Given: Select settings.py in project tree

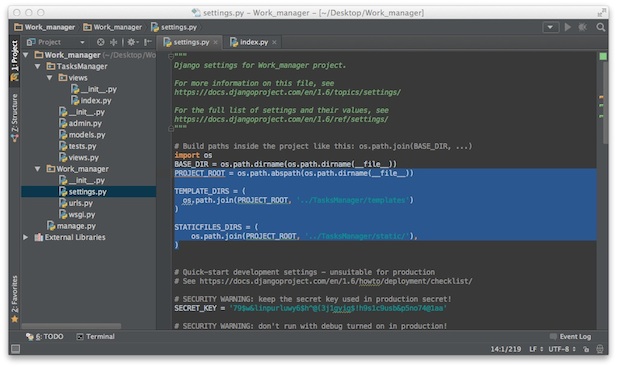Looking at the screenshot, I should pyautogui.click(x=89, y=192).
